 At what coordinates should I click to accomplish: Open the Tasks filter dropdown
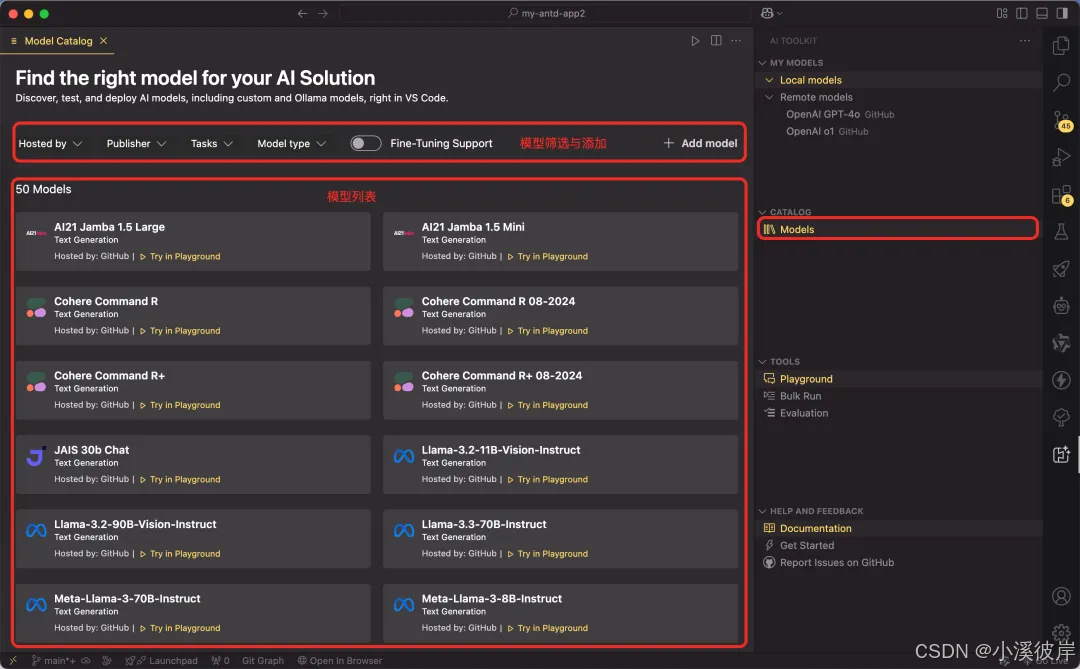coord(211,143)
